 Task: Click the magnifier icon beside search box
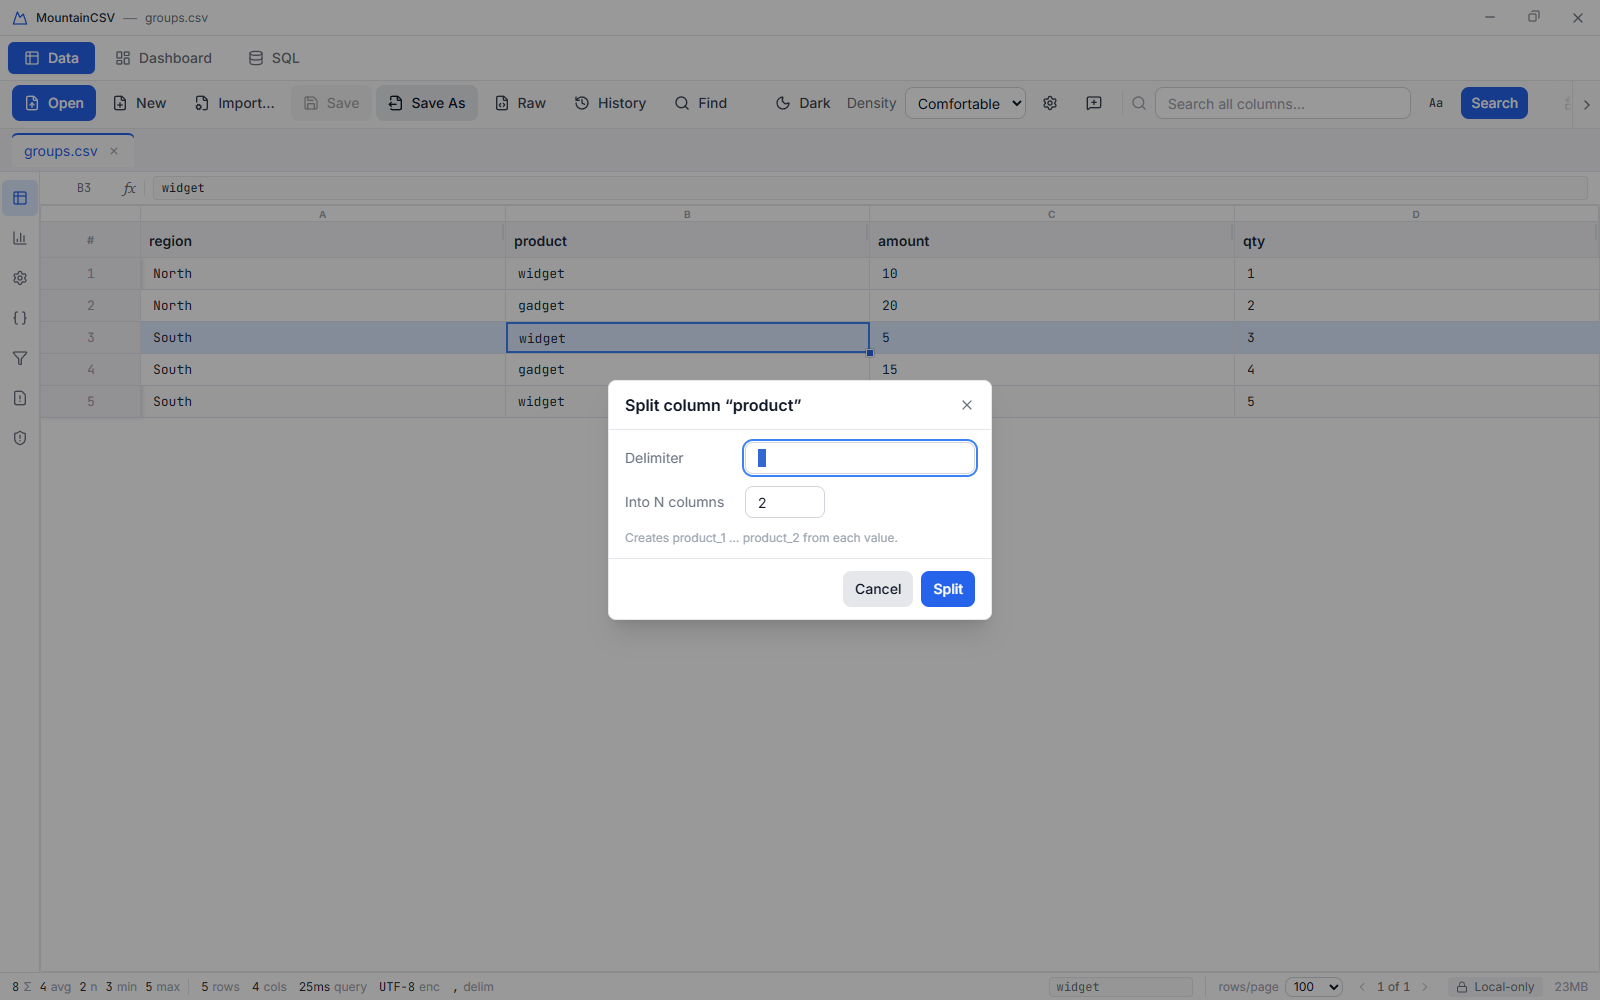point(1139,103)
